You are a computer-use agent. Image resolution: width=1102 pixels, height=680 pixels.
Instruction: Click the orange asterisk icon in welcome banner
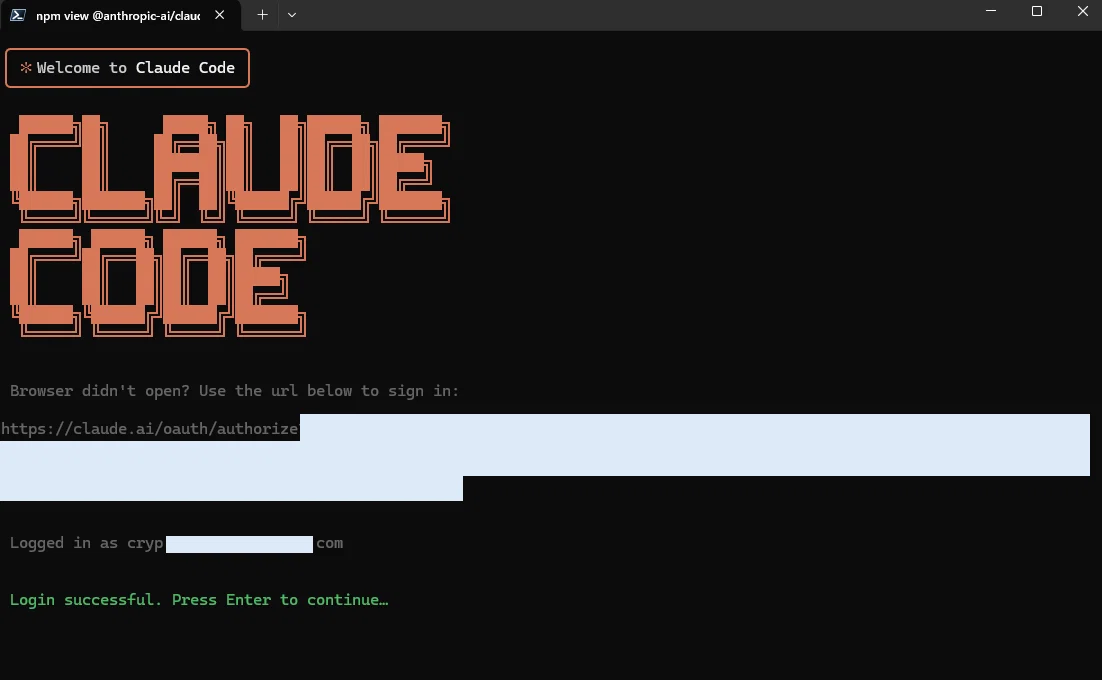click(26, 68)
